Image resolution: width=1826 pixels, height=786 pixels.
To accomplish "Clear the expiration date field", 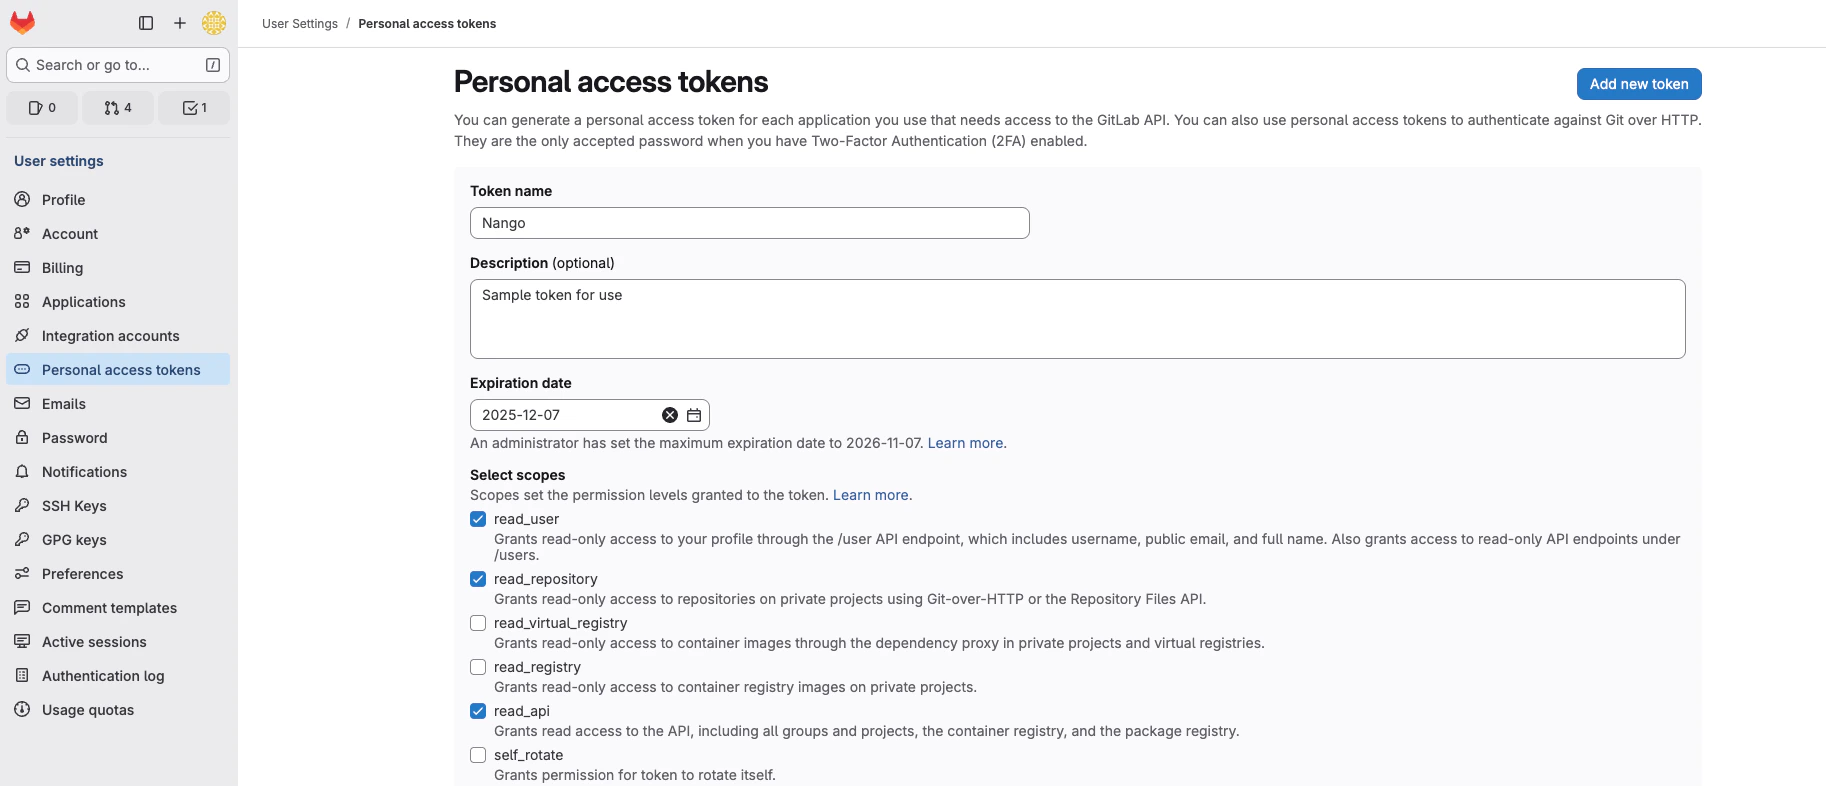I will [670, 415].
